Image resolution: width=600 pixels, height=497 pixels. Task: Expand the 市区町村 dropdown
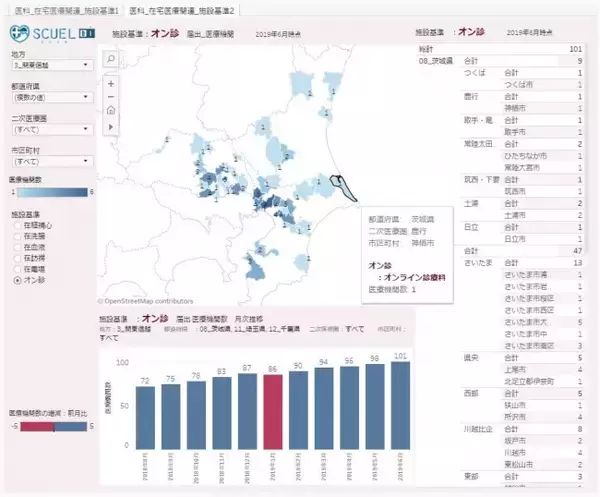[48, 160]
